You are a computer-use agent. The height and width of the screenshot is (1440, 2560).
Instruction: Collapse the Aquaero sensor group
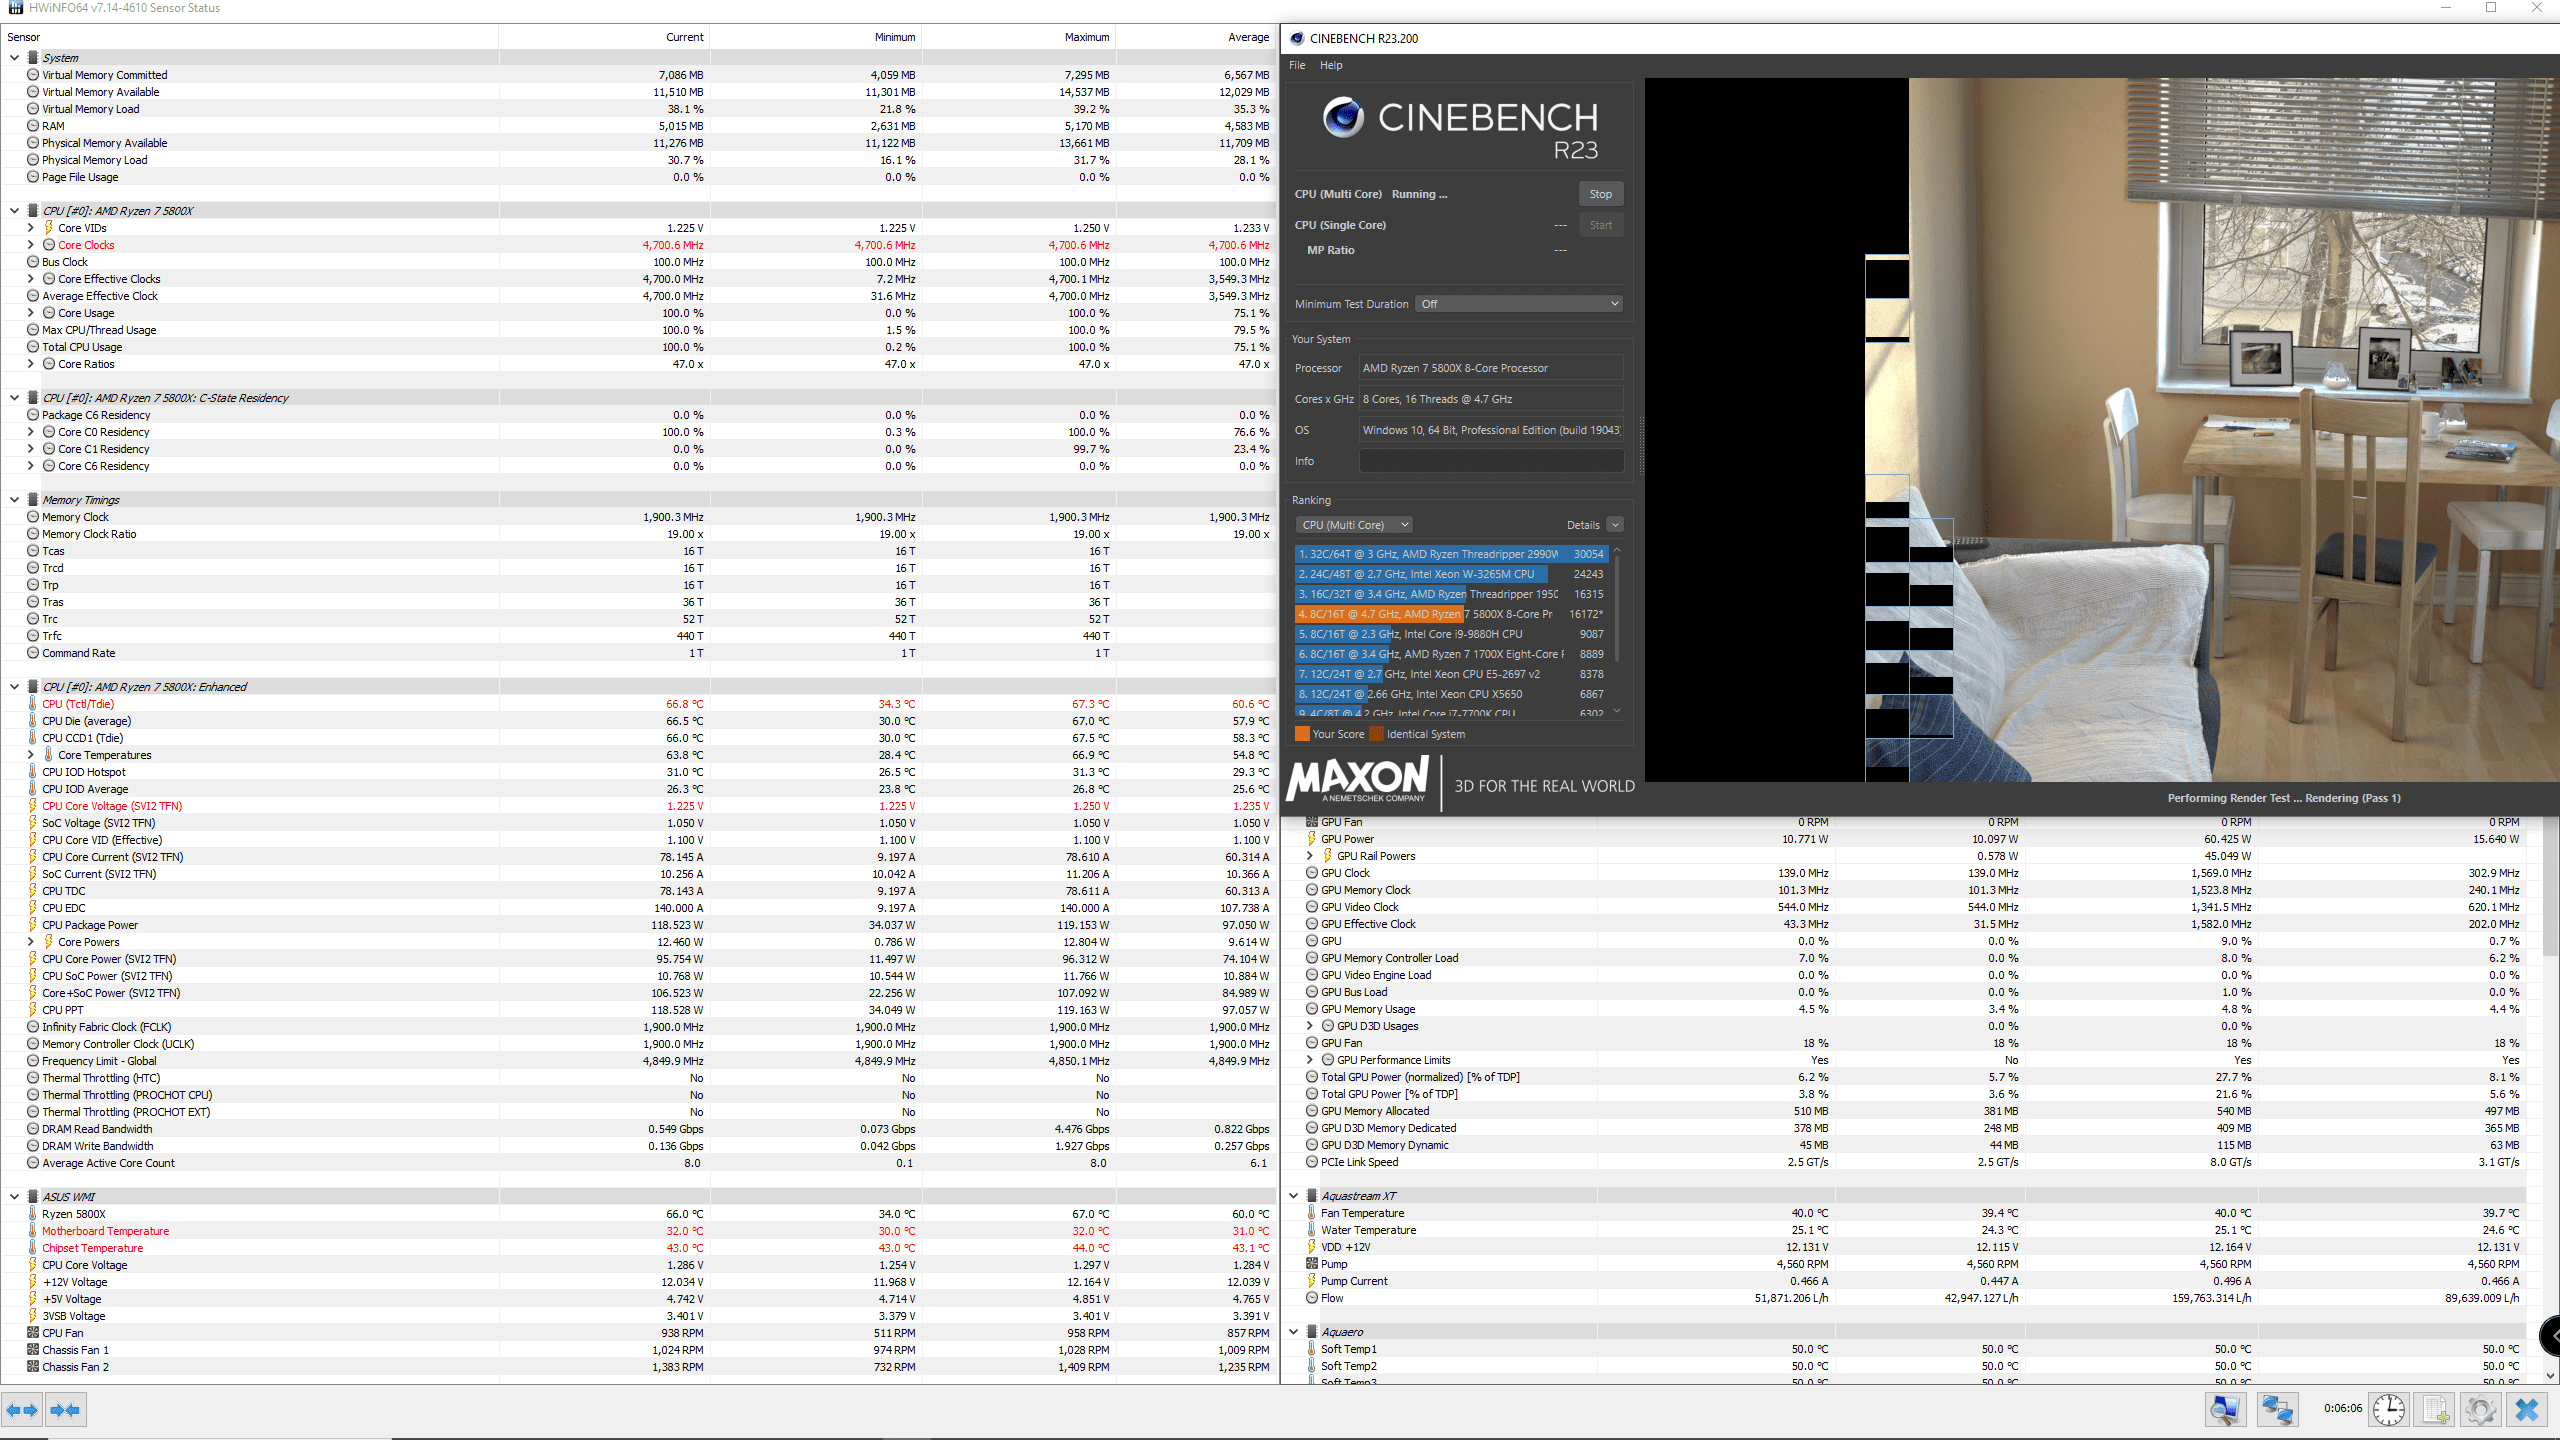click(x=1293, y=1332)
